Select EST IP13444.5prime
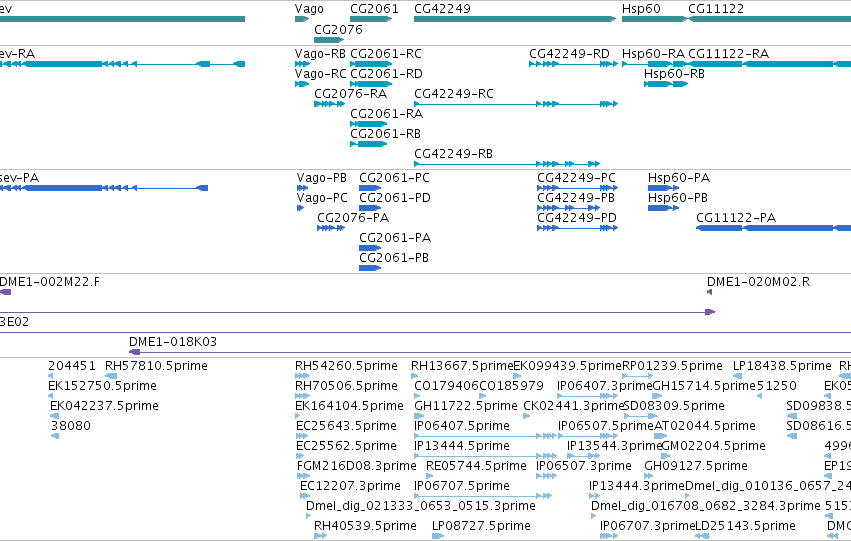 tap(462, 447)
